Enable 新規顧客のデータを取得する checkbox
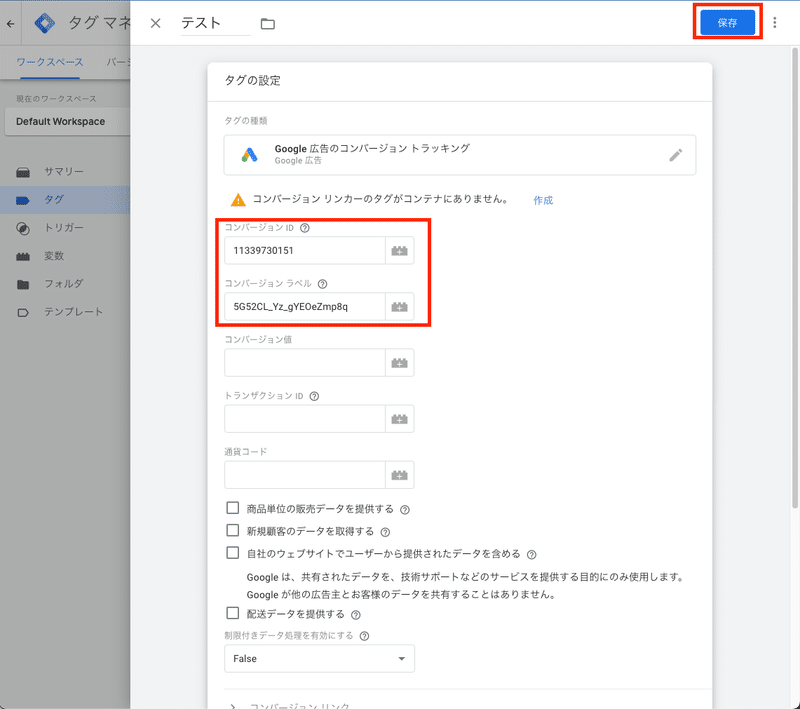This screenshot has width=800, height=709. (x=233, y=530)
